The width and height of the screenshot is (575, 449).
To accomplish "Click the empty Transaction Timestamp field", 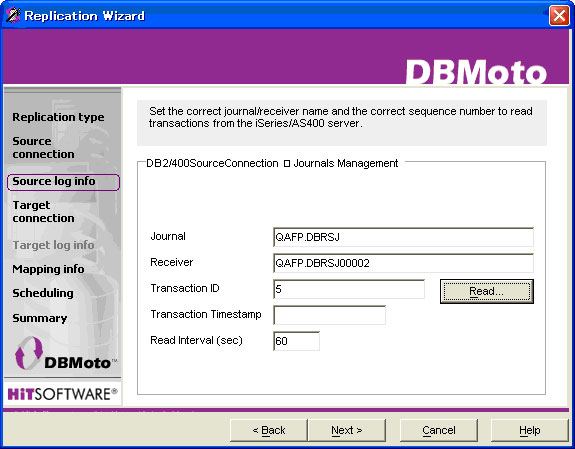I will point(329,315).
